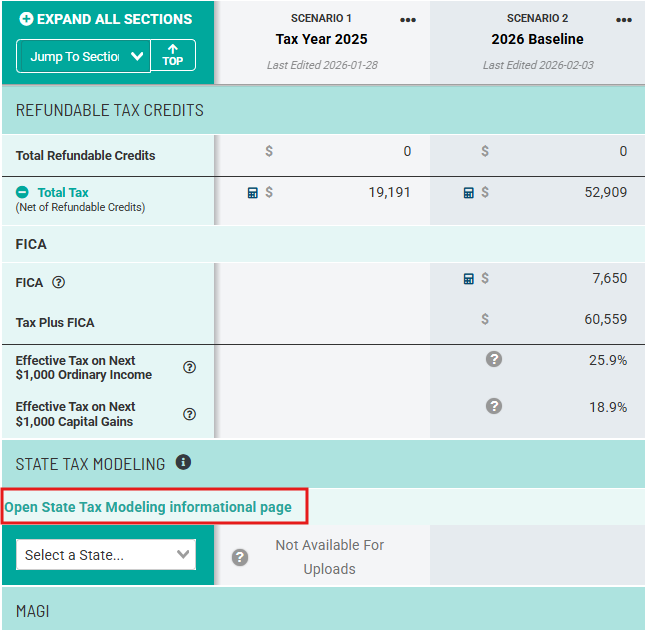
Task: Click calculator icon for Scenario 1 Total Tax
Action: pyautogui.click(x=252, y=192)
